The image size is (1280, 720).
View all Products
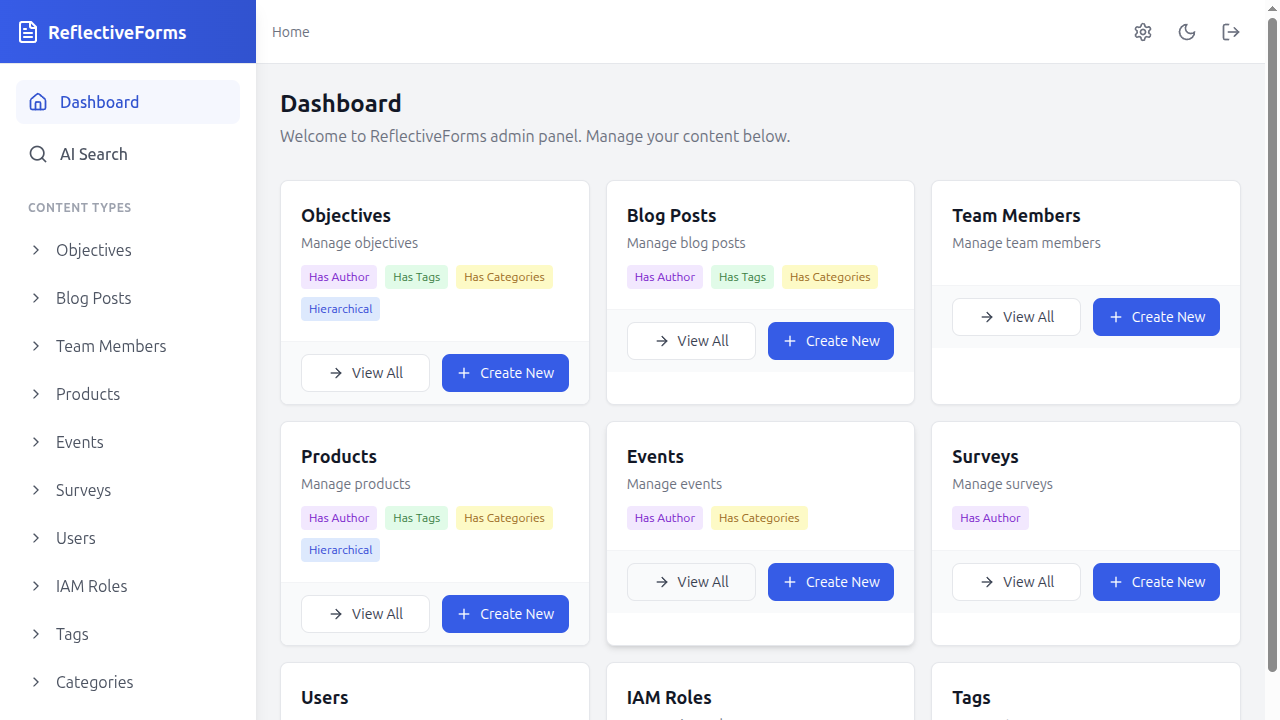(x=365, y=614)
